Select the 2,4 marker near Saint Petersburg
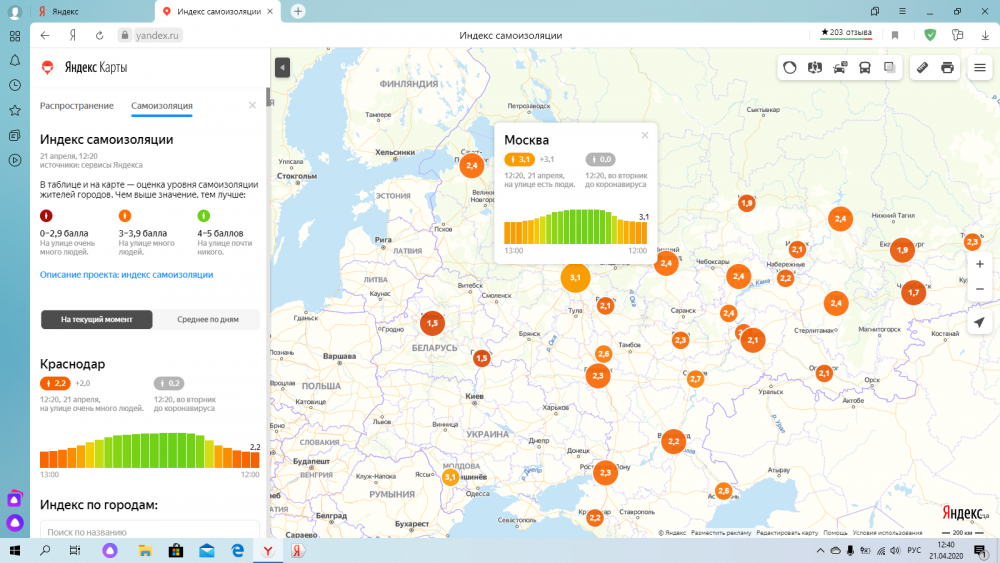The height and width of the screenshot is (563, 1000). pos(471,166)
